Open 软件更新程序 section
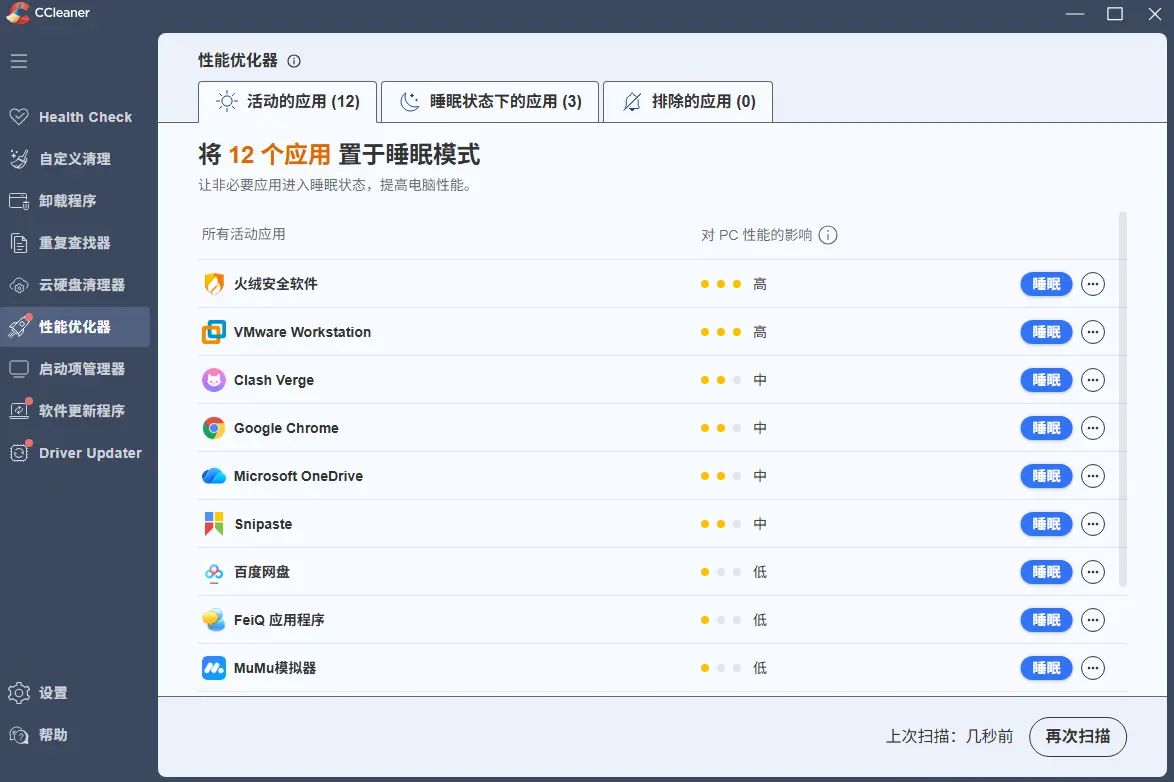The height and width of the screenshot is (782, 1174). click(x=75, y=410)
